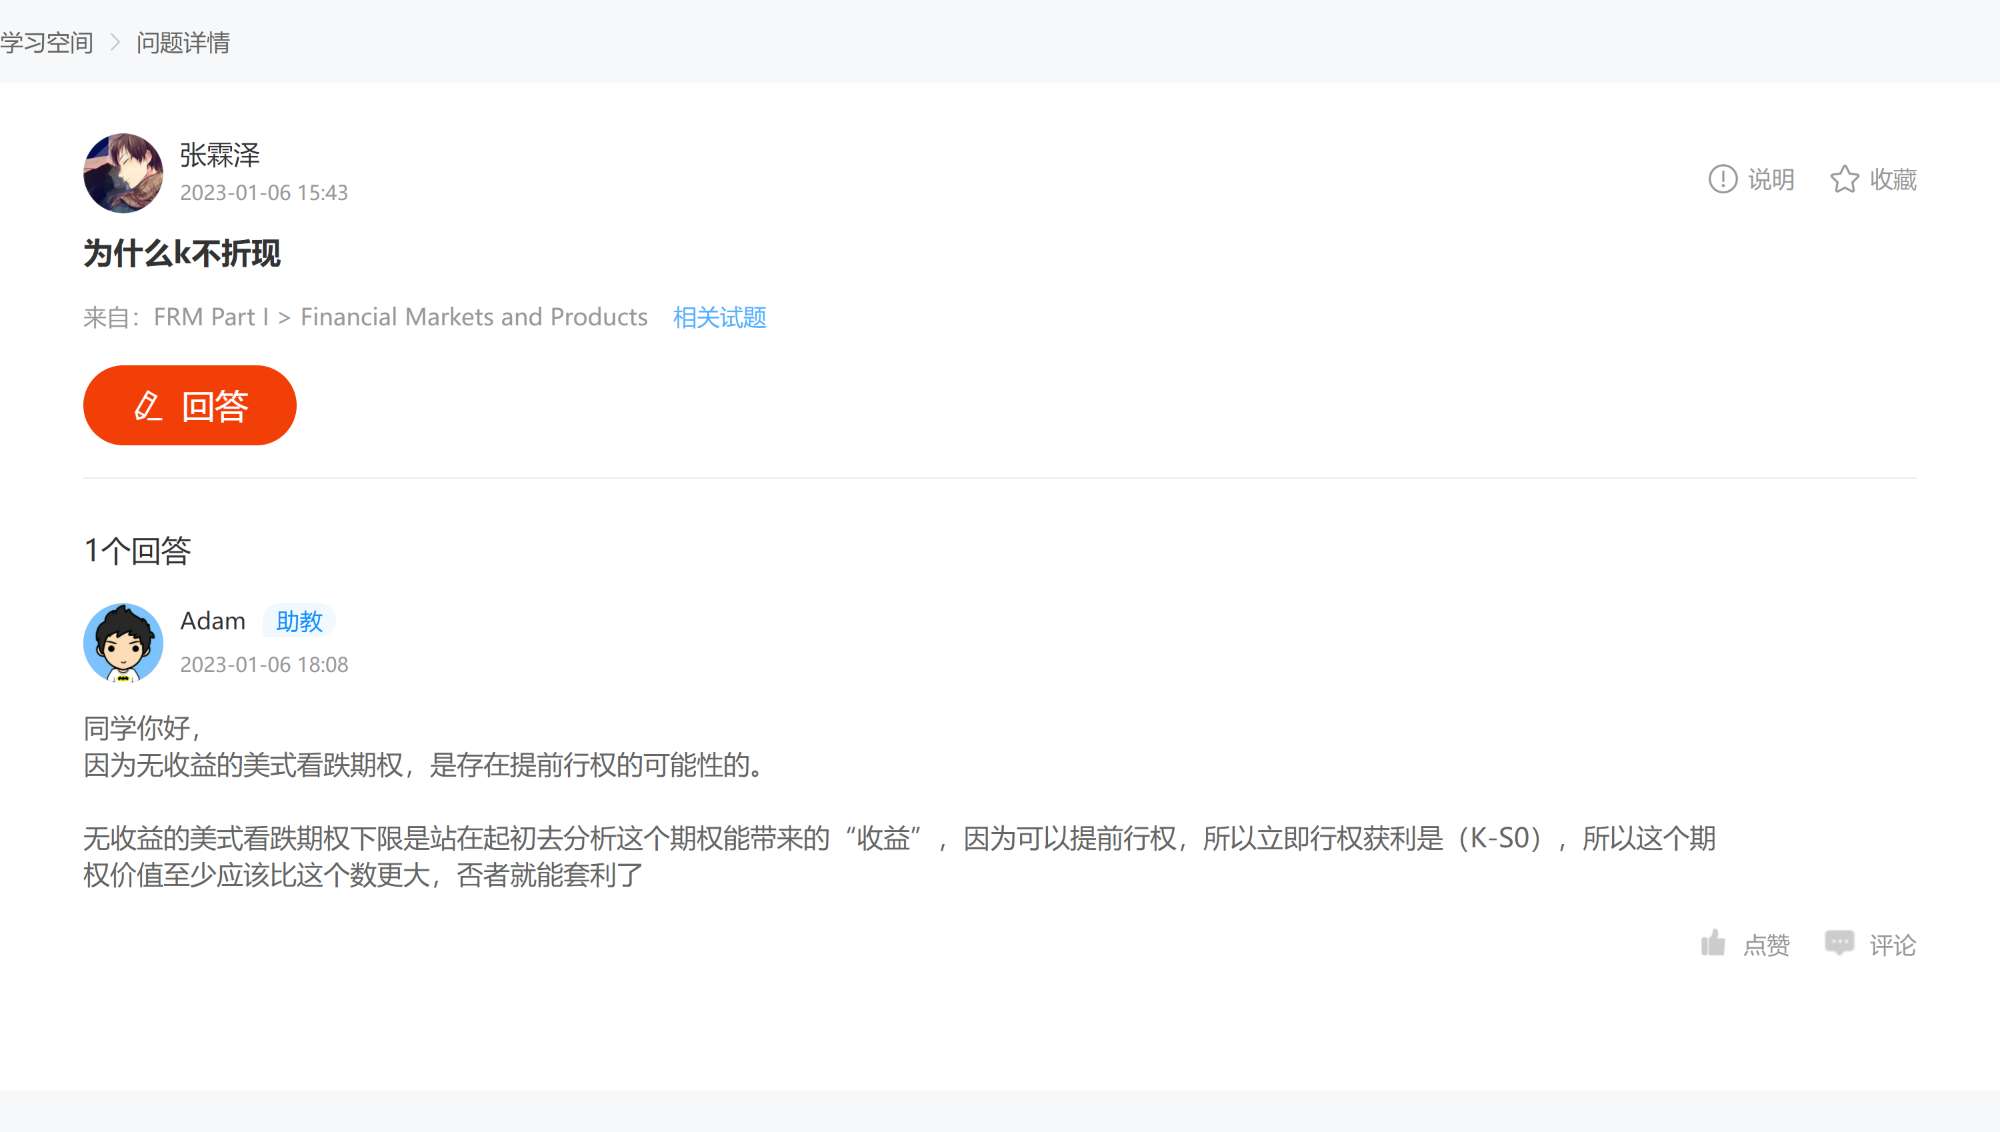Click the thumbs-up 点赞 icon
The image size is (2000, 1132).
pyautogui.click(x=1713, y=943)
